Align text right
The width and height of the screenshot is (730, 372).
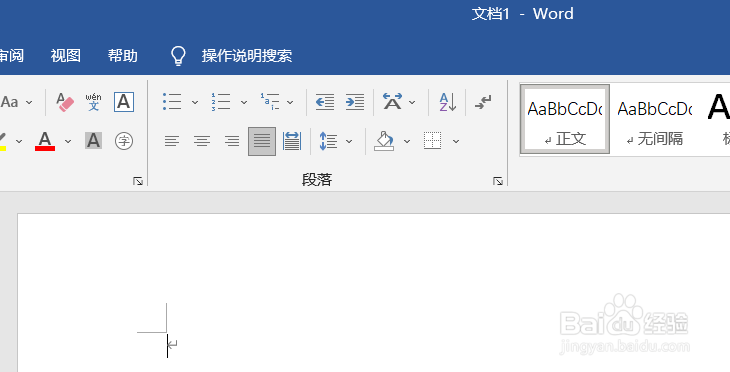click(x=232, y=141)
